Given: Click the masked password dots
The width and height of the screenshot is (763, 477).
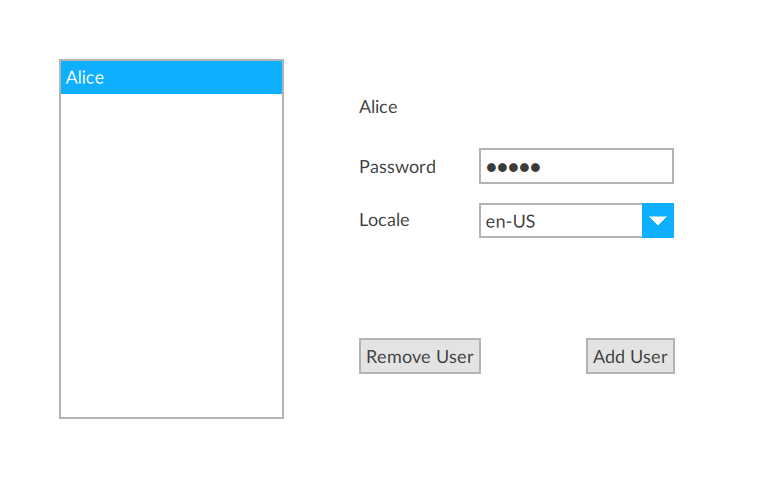Looking at the screenshot, I should coord(513,168).
